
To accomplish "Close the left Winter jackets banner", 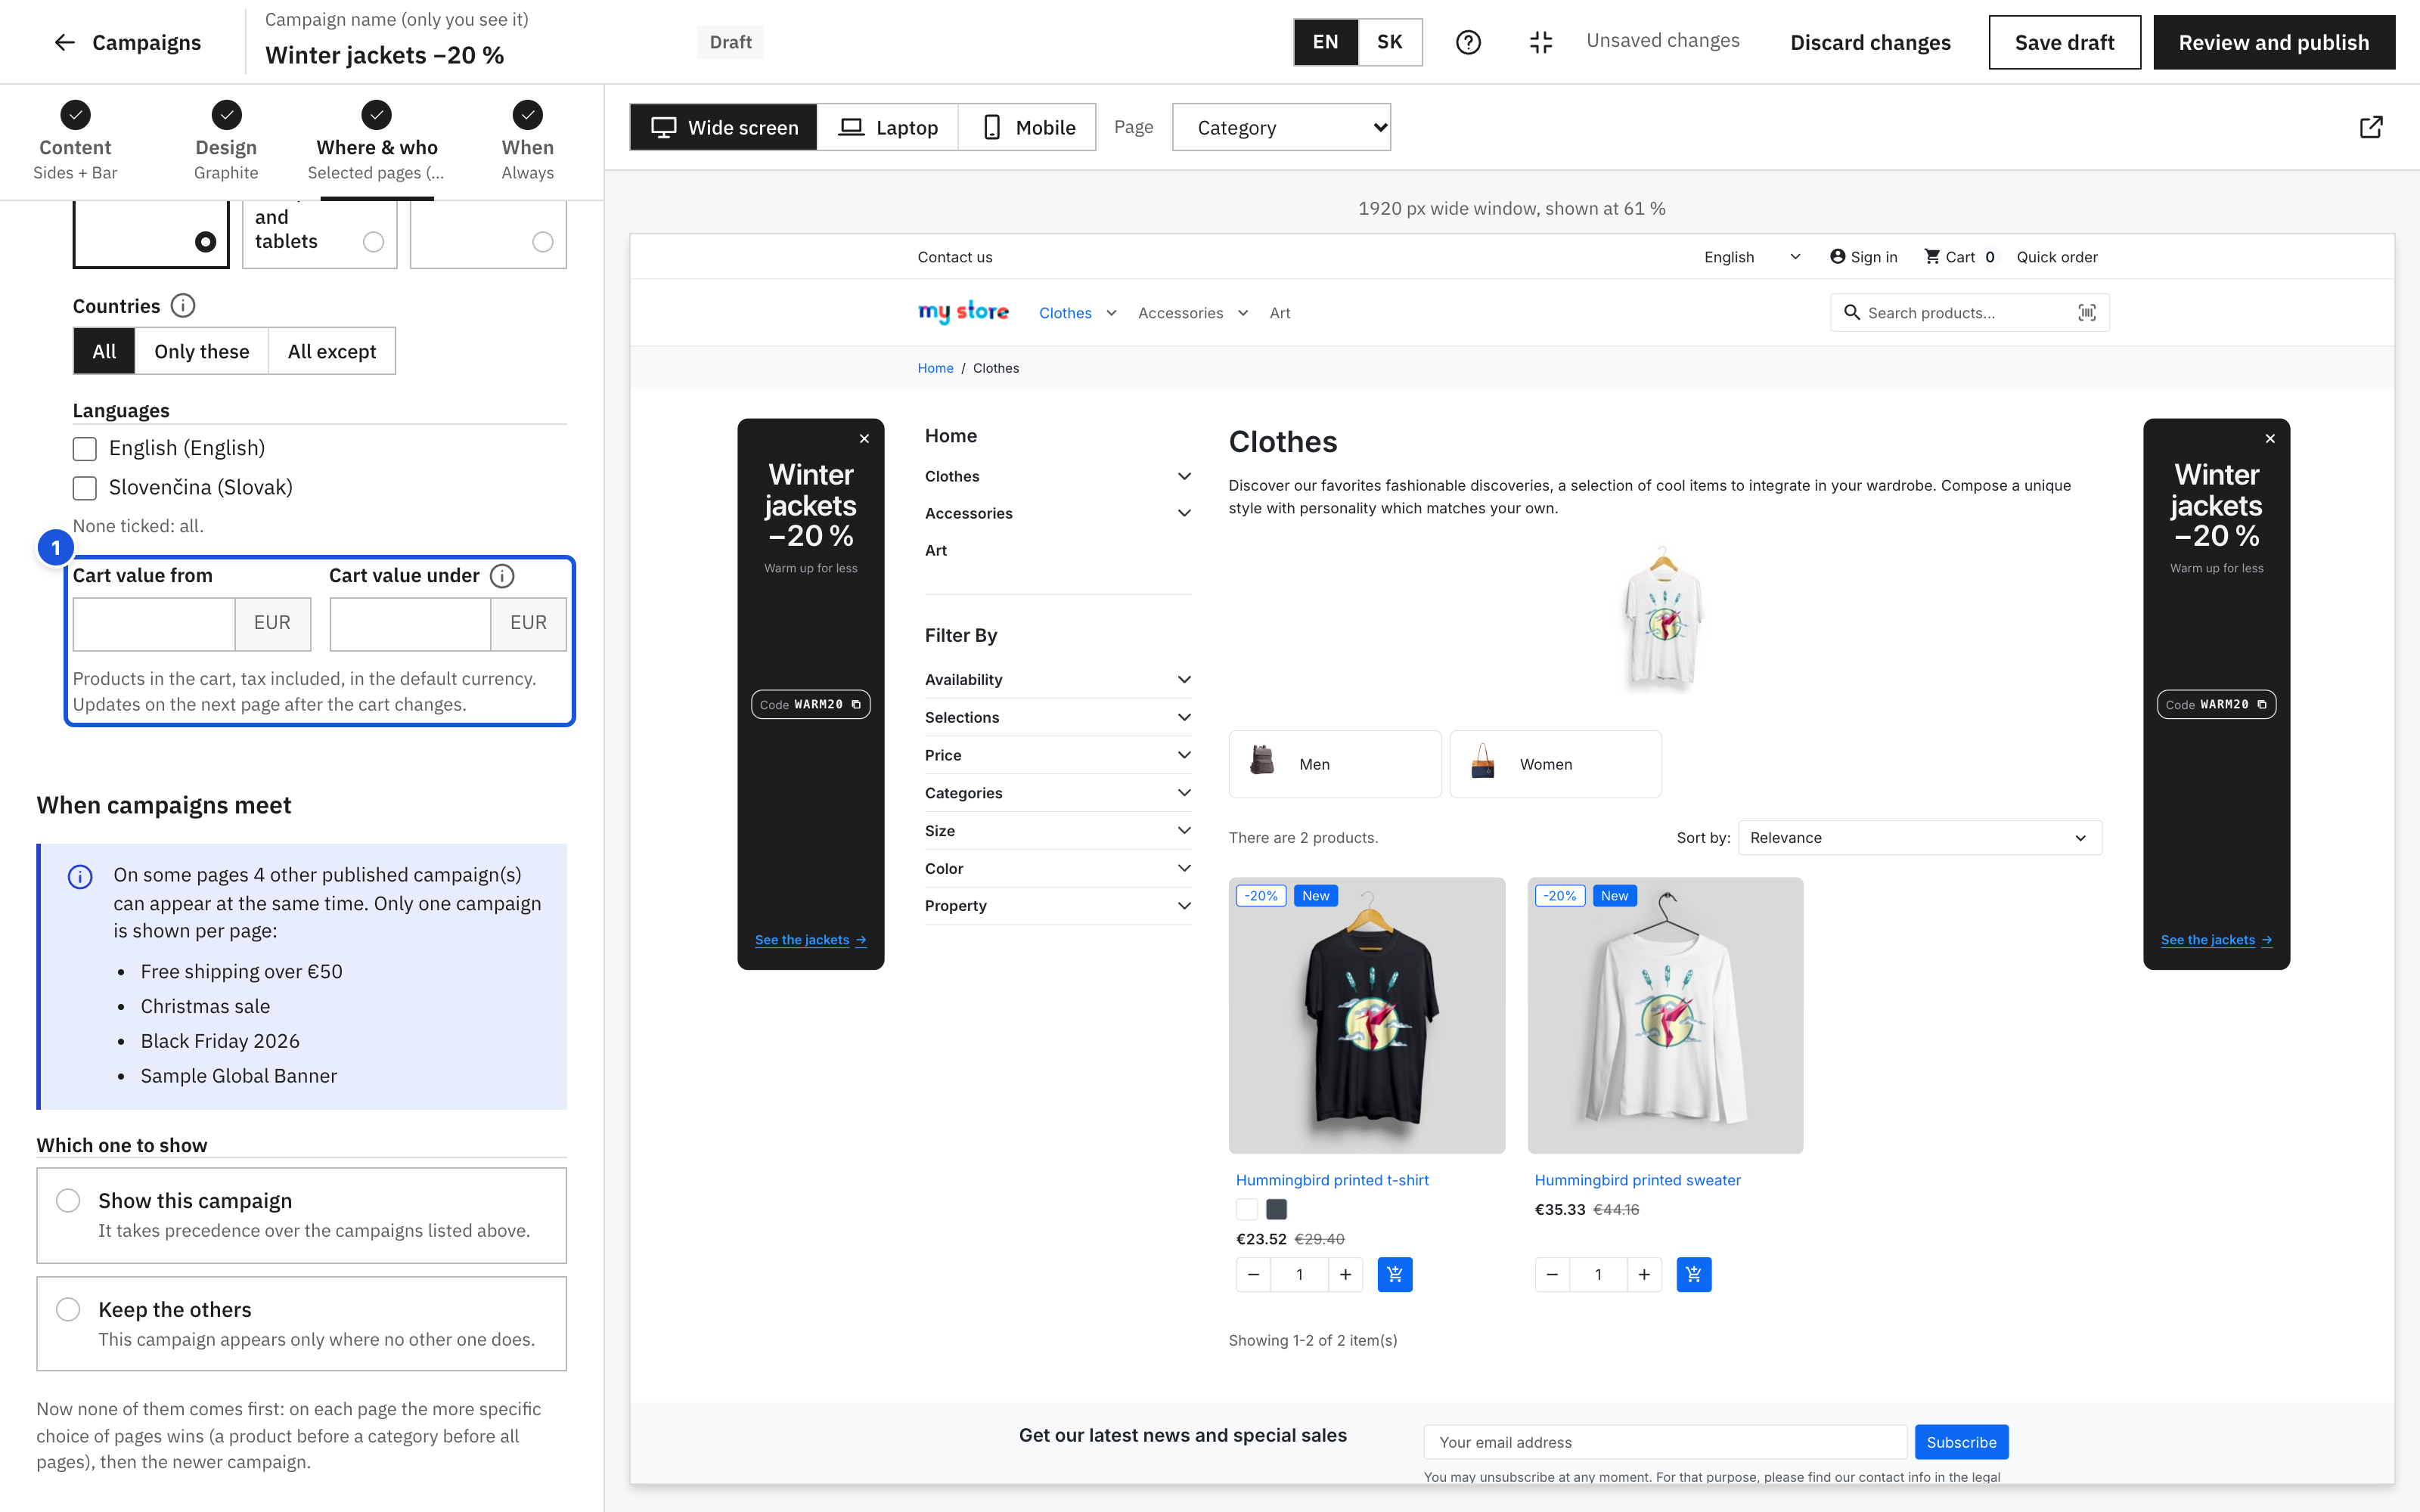I will click(x=865, y=439).
